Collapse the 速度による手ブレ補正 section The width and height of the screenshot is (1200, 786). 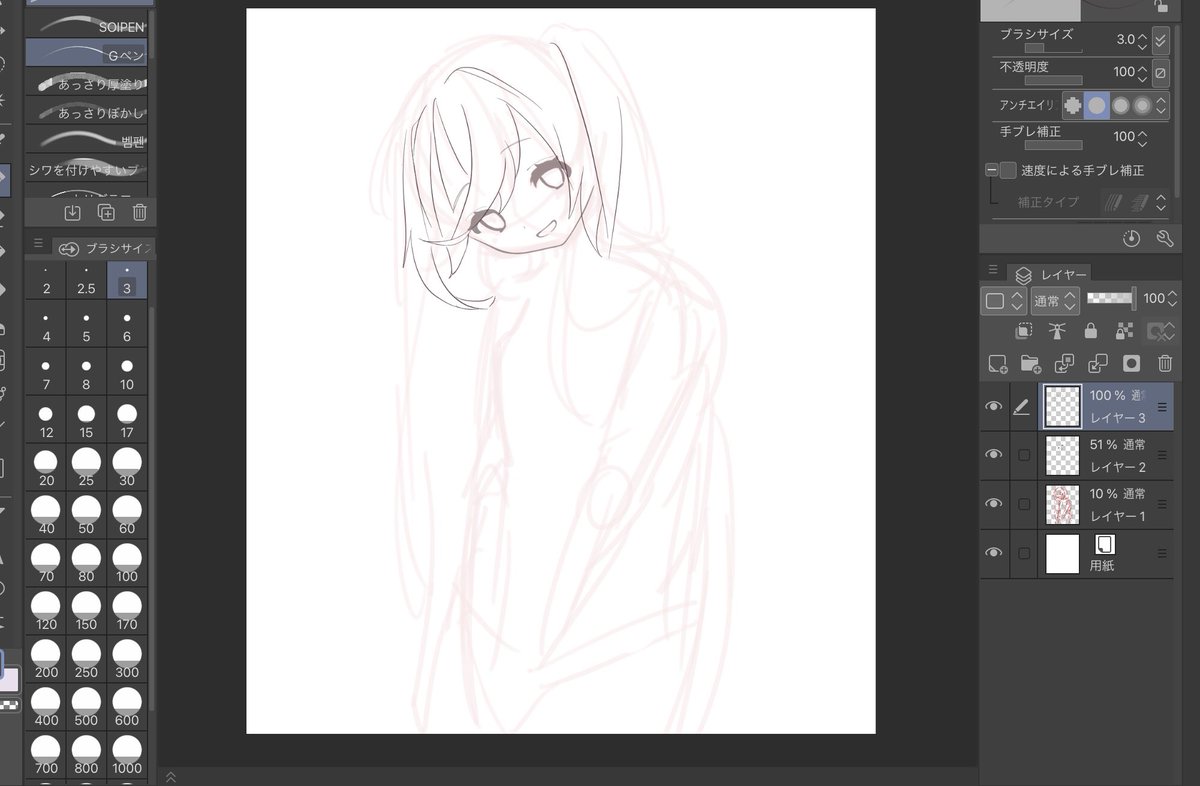tap(991, 170)
